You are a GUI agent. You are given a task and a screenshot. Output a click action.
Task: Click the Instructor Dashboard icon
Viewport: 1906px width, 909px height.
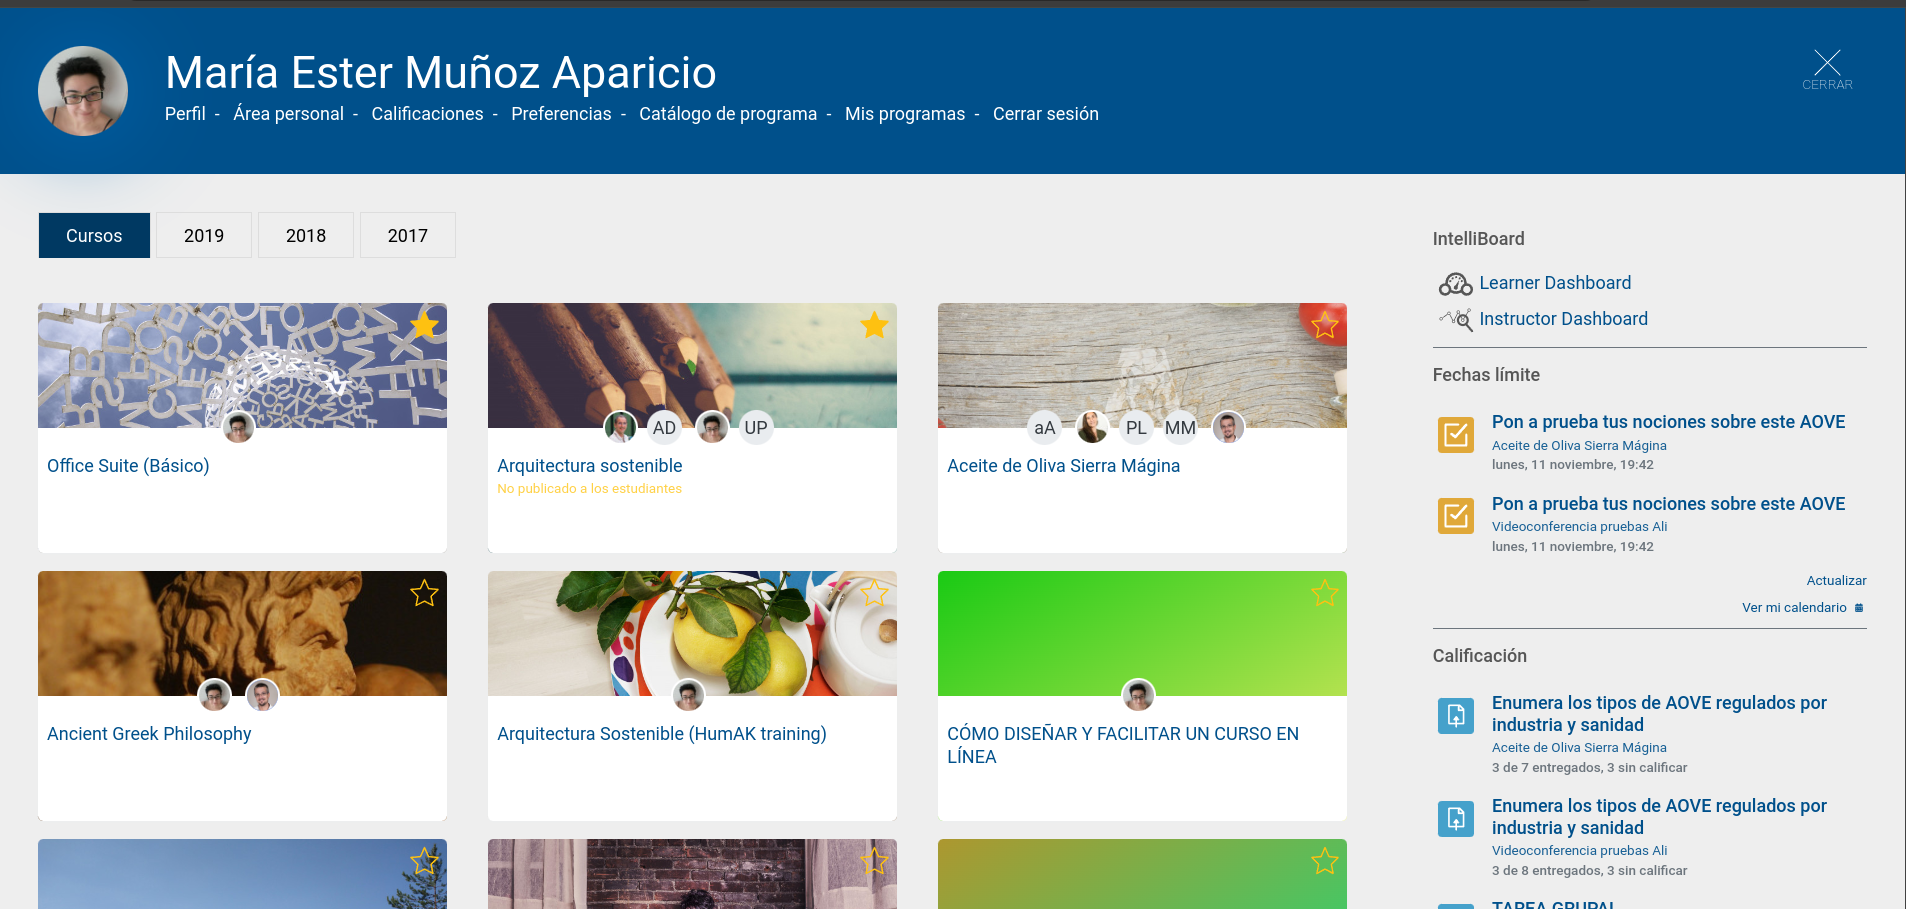click(x=1455, y=319)
